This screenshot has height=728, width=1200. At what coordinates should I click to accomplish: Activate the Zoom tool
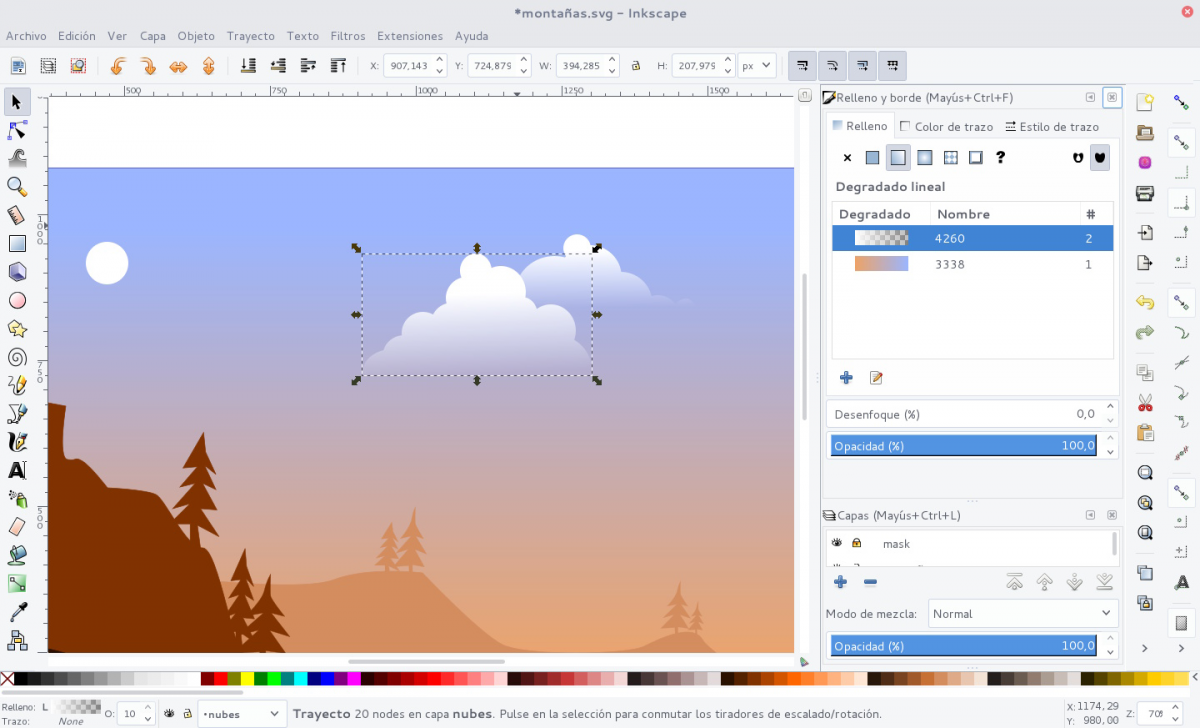tap(17, 186)
